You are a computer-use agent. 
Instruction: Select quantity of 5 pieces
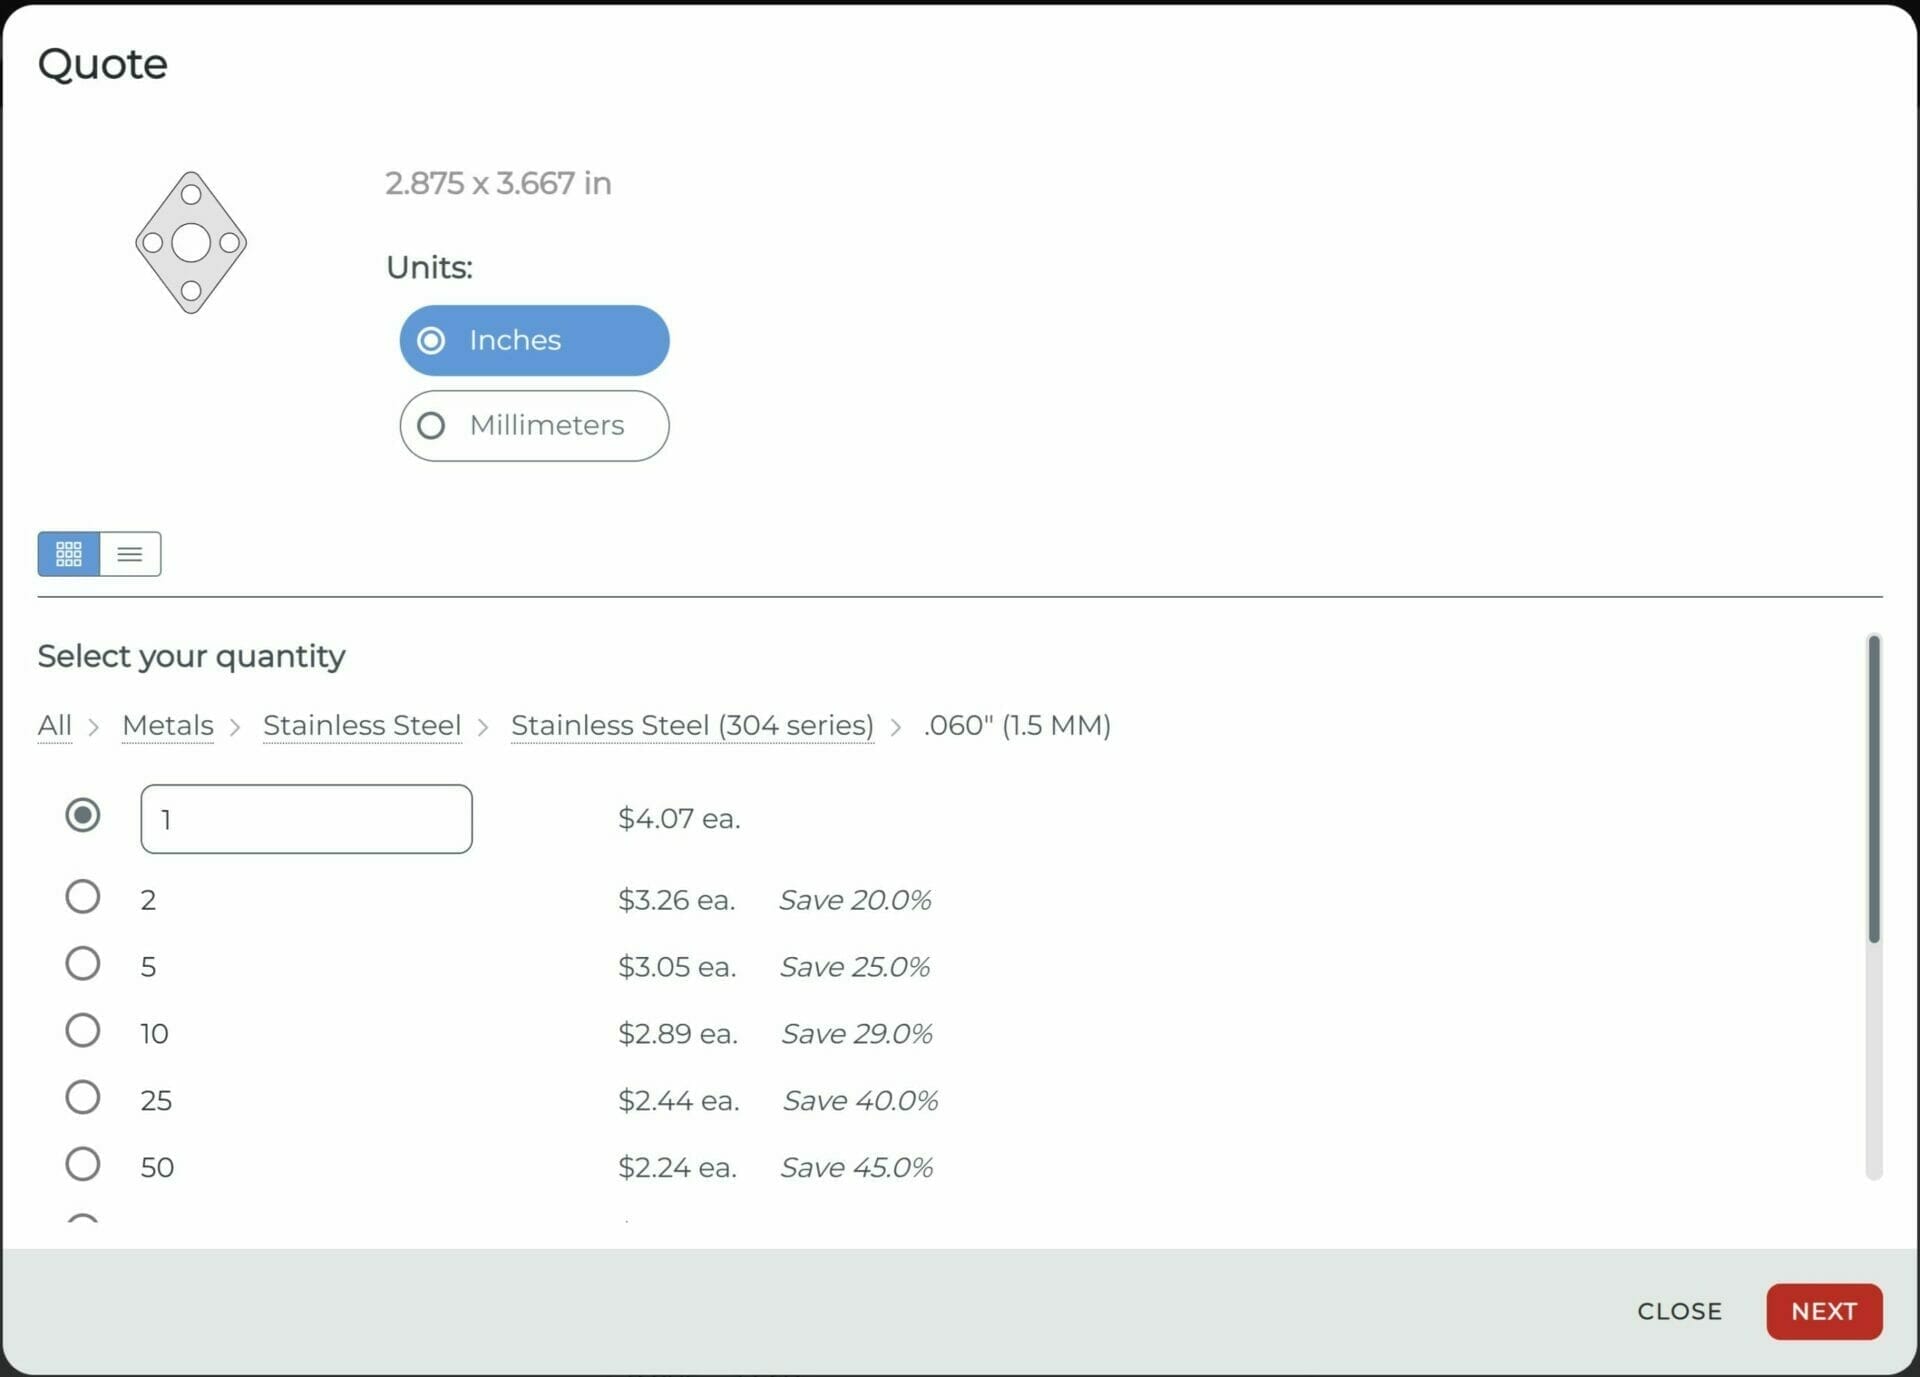coord(80,966)
